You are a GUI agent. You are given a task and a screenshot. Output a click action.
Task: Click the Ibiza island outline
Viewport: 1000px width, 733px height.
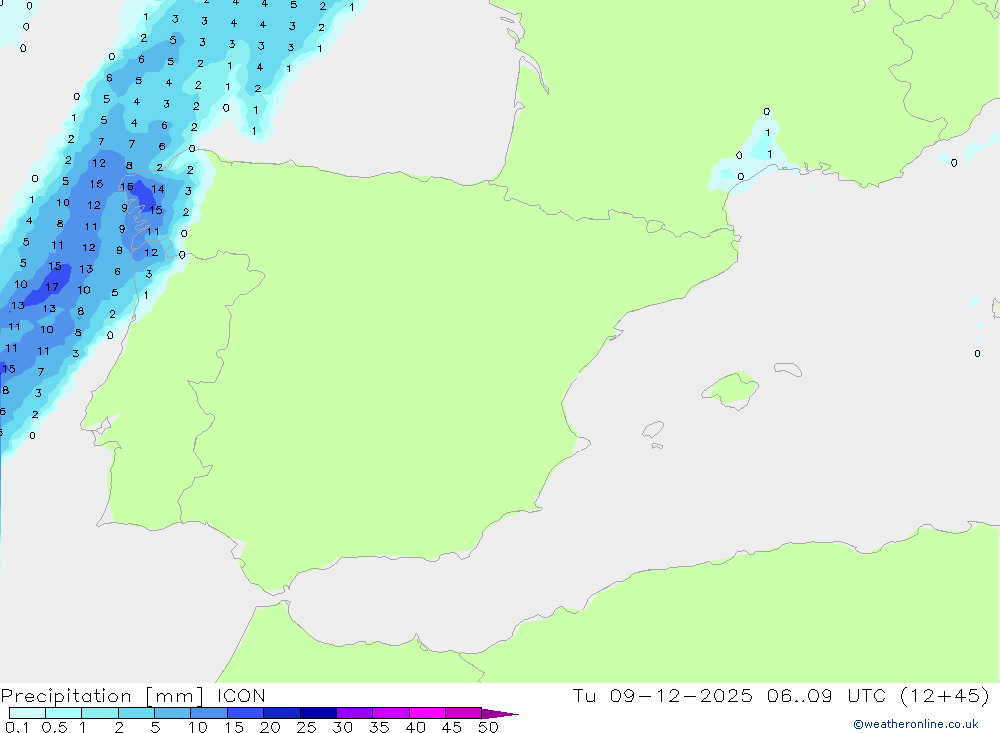point(653,430)
